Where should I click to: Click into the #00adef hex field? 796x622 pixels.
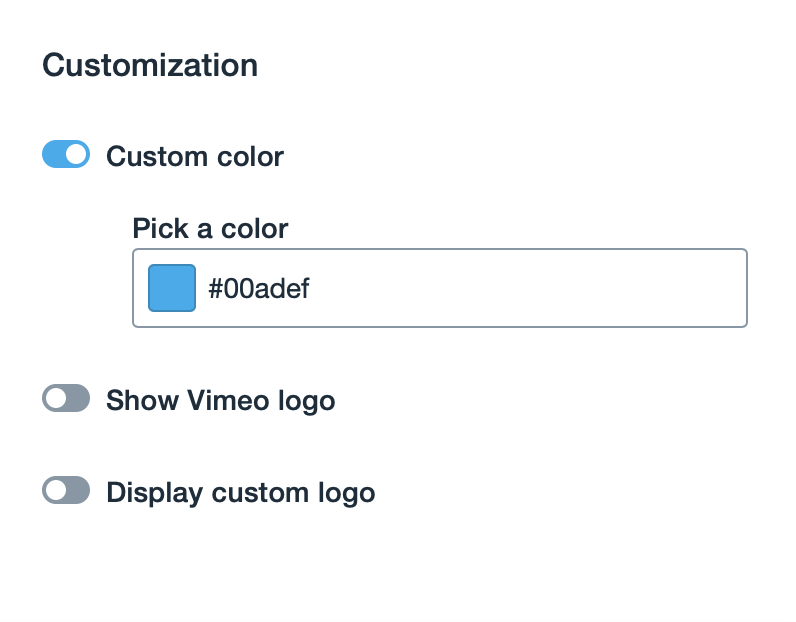470,288
